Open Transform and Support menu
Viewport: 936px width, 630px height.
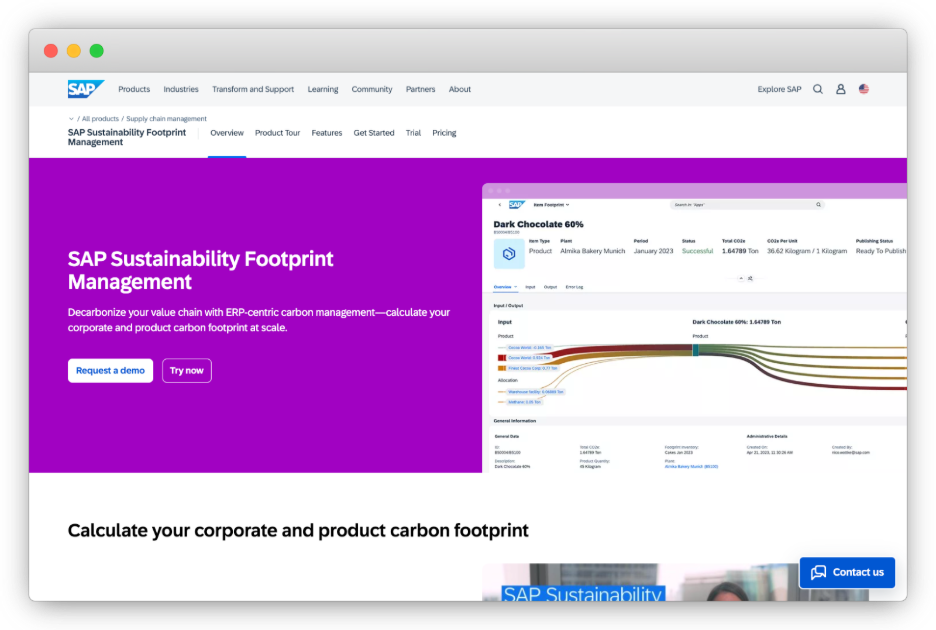253,89
